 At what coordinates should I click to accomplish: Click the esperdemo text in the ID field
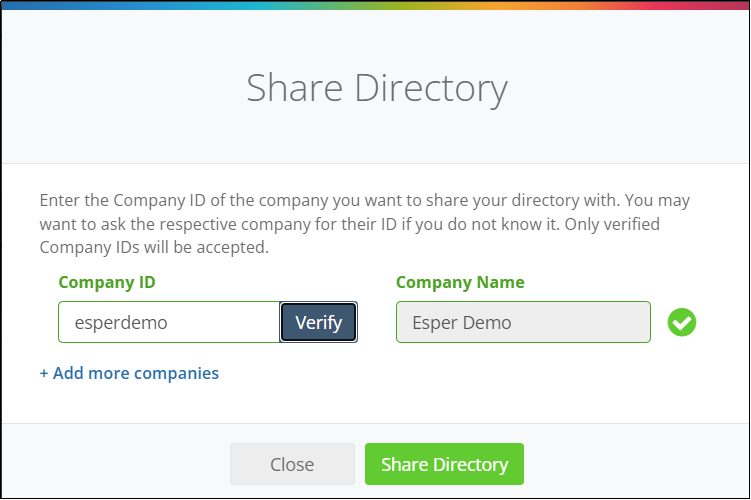[121, 323]
